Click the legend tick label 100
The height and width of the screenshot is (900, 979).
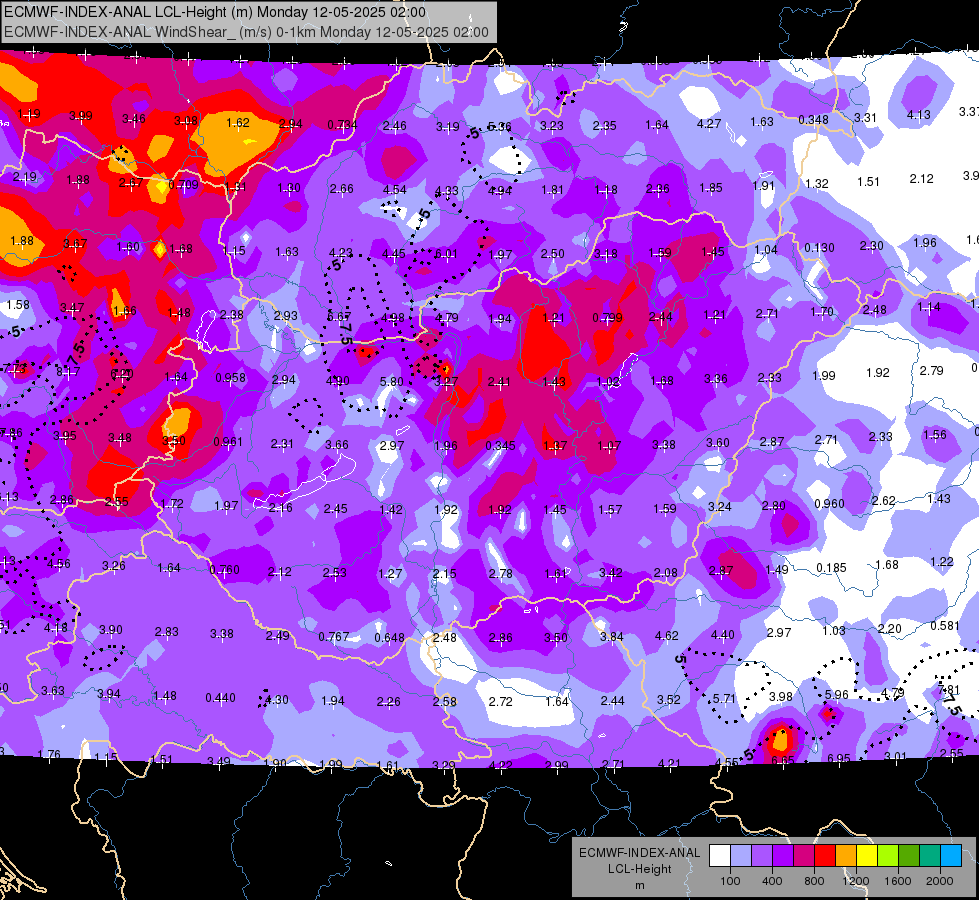(730, 881)
